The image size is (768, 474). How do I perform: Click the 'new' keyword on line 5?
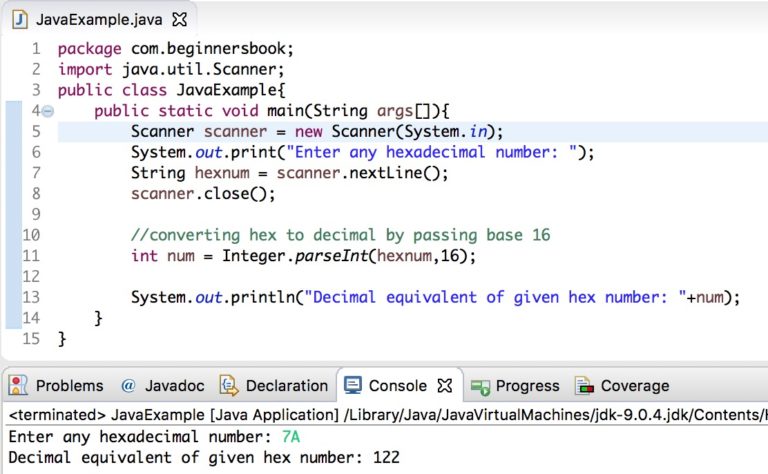[309, 132]
